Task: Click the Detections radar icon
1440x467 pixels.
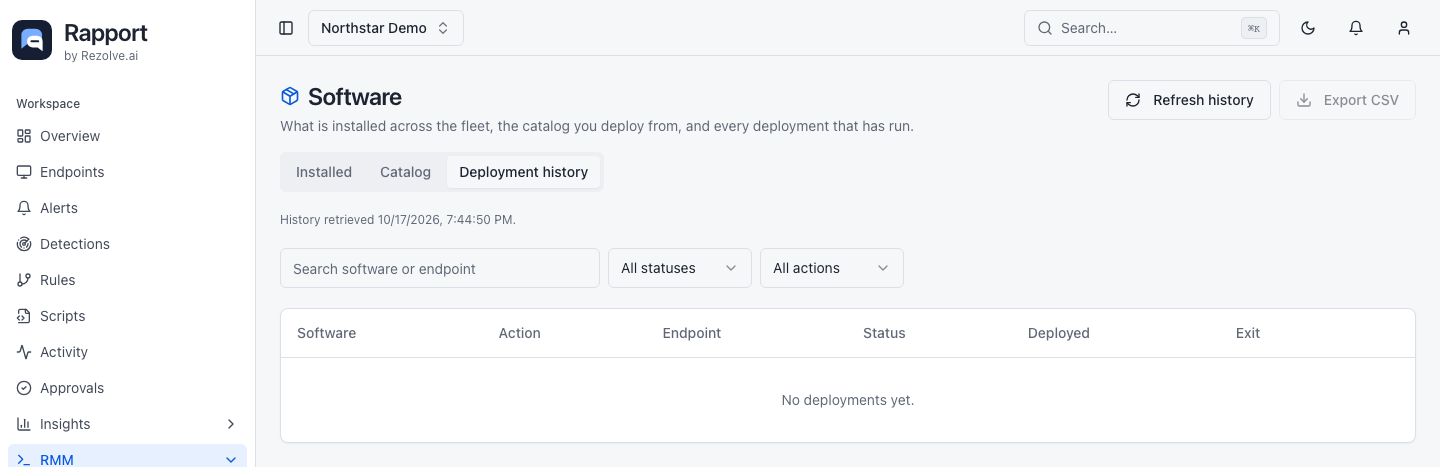Action: [24, 244]
